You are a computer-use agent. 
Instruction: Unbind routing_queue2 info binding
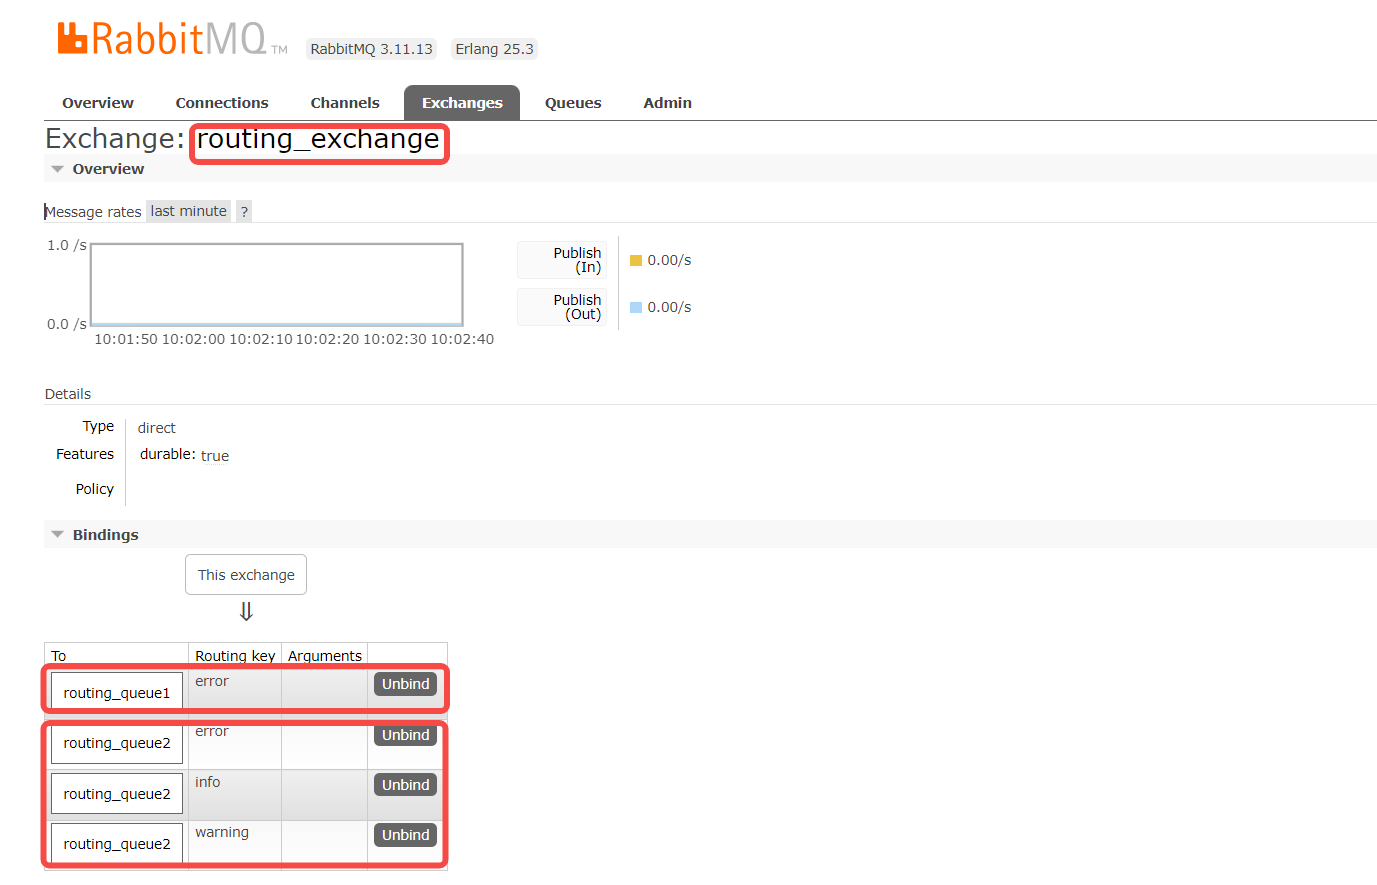[x=405, y=785]
